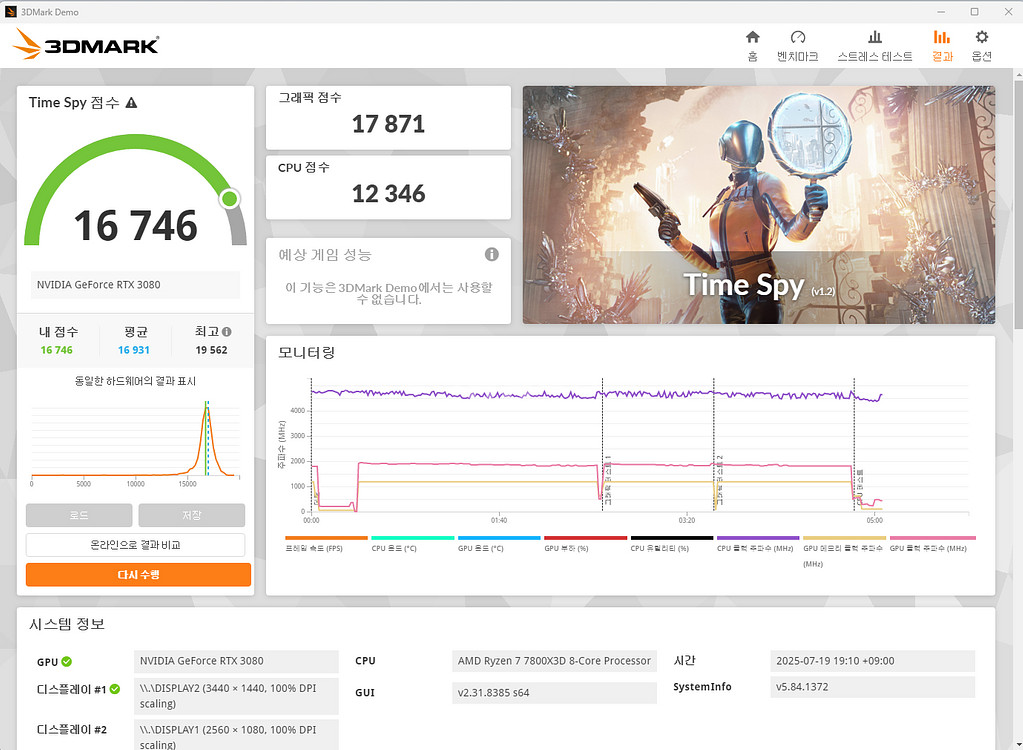Click 온라인으로 결과 비교
The image size is (1023, 750).
pyautogui.click(x=137, y=544)
